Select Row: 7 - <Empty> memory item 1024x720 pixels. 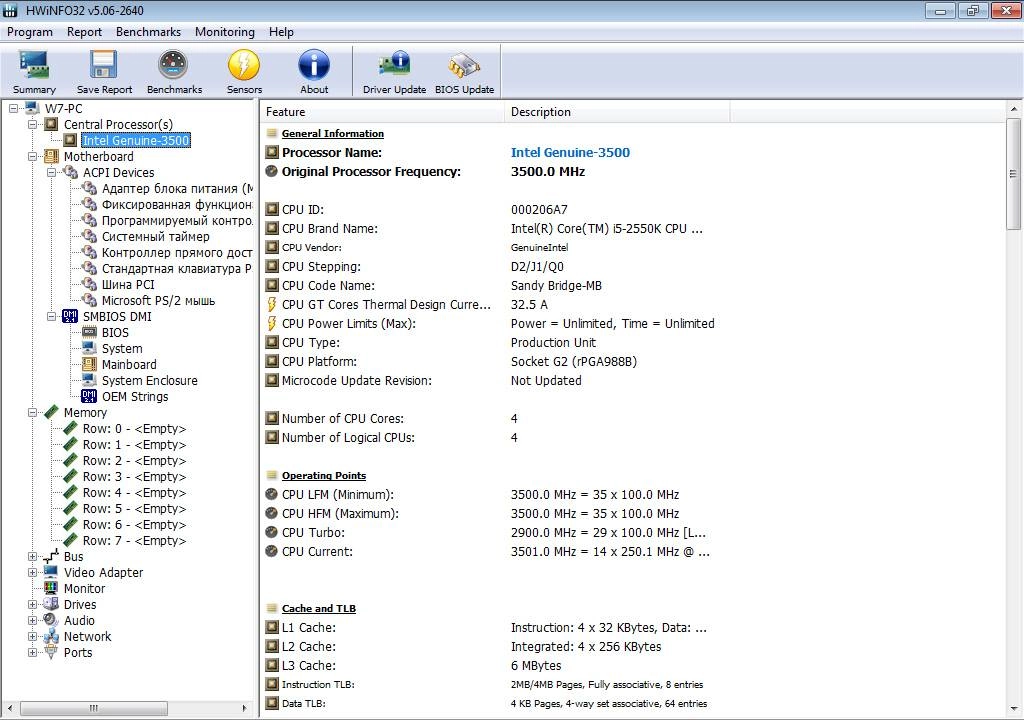click(x=135, y=540)
